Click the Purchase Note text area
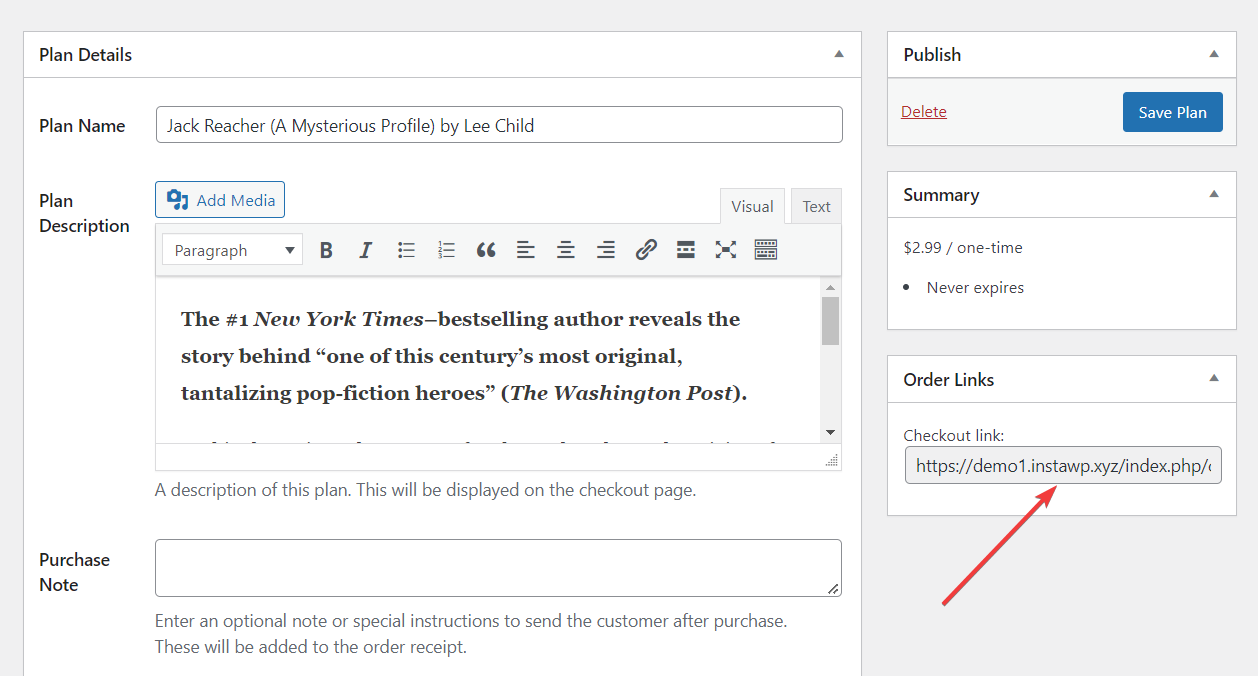1258x676 pixels. tap(498, 568)
